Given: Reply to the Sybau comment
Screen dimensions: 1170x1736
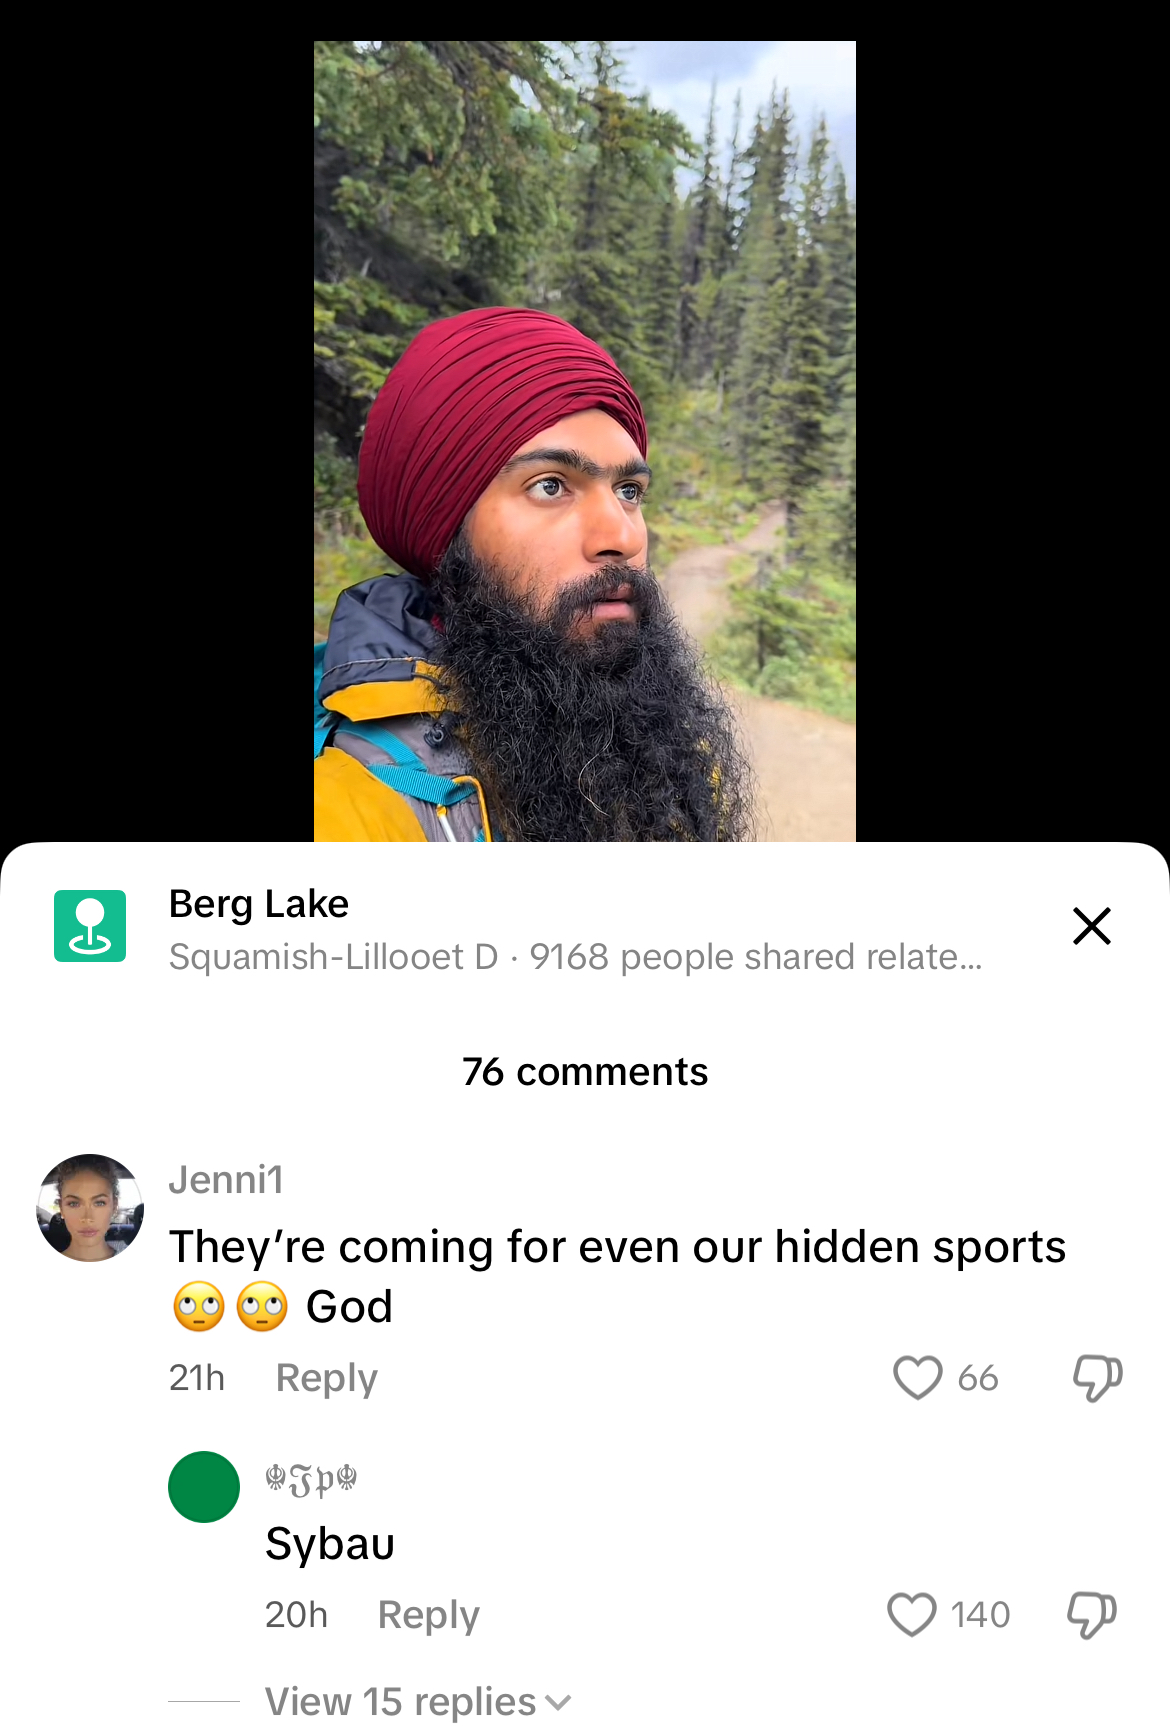Looking at the screenshot, I should [428, 1615].
